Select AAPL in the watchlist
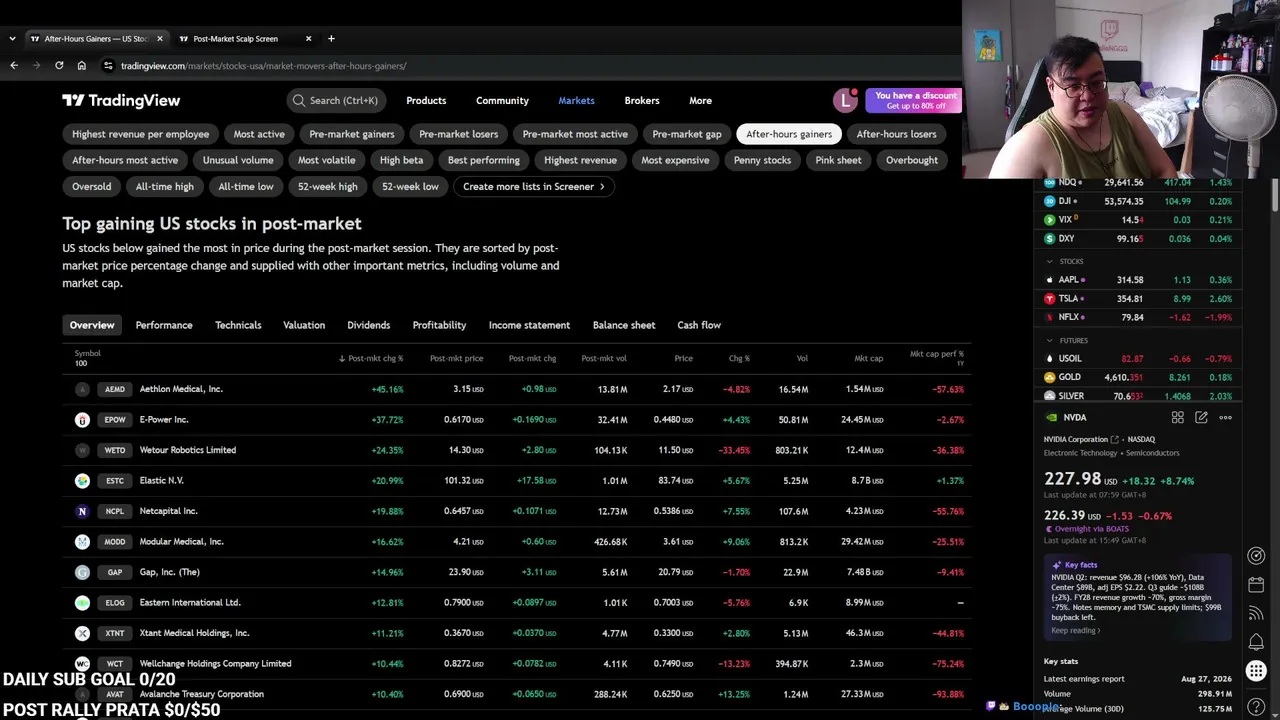The height and width of the screenshot is (720, 1280). (x=1139, y=280)
